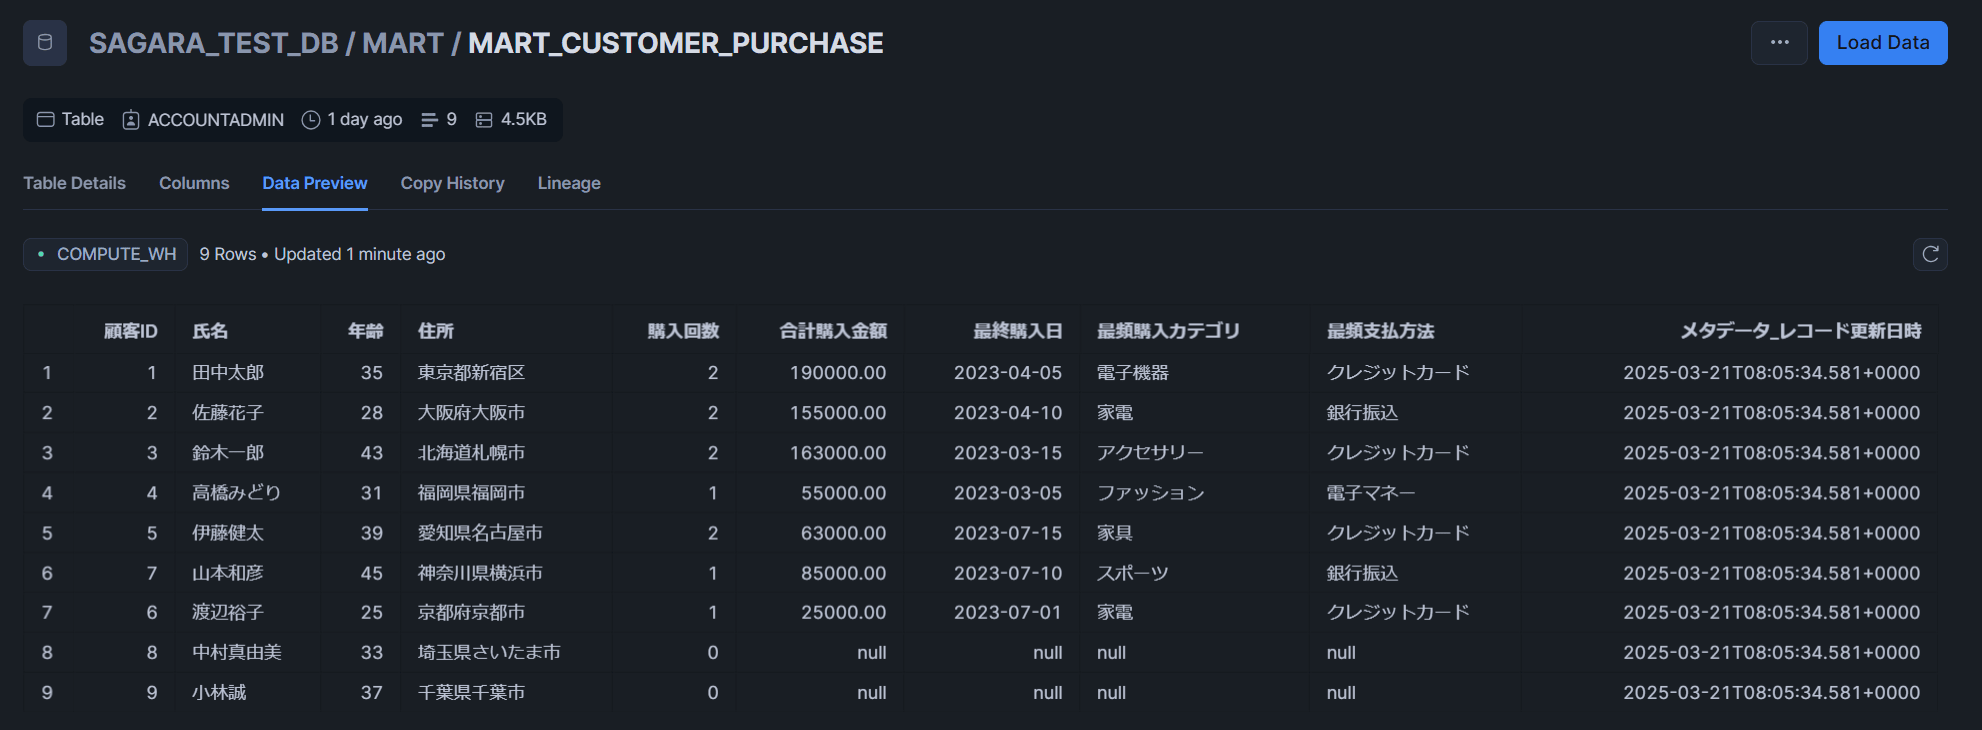The width and height of the screenshot is (1982, 730).
Task: Click the database icon beside SAGARA_TEST_DB
Action: click(x=45, y=43)
